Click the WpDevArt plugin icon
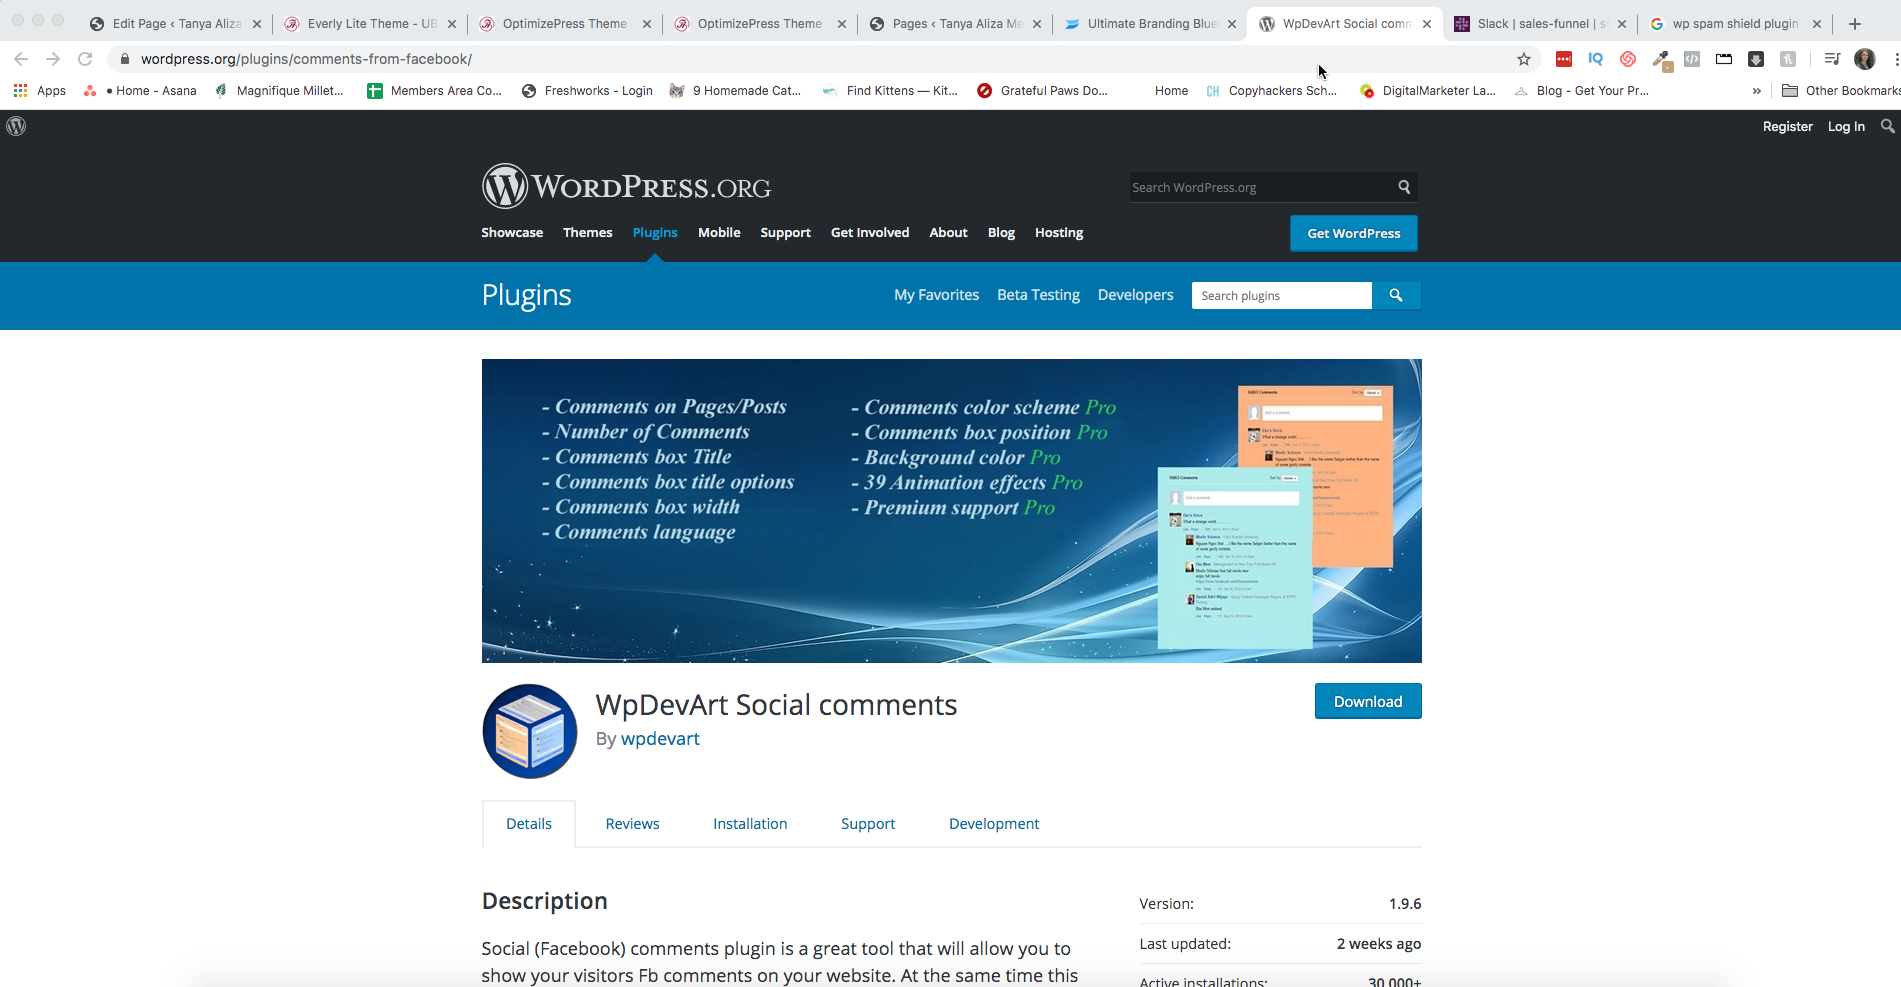1901x987 pixels. point(530,731)
